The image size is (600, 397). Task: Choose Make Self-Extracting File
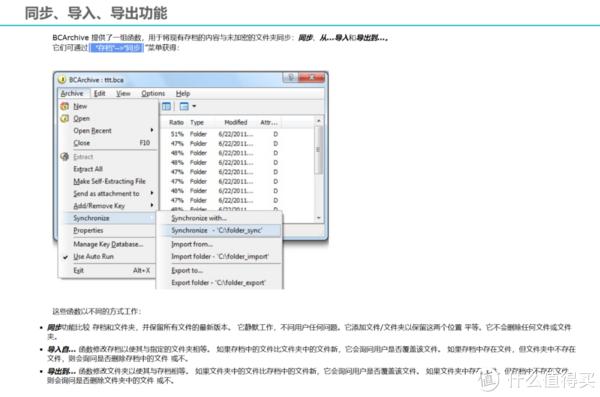click(x=108, y=181)
